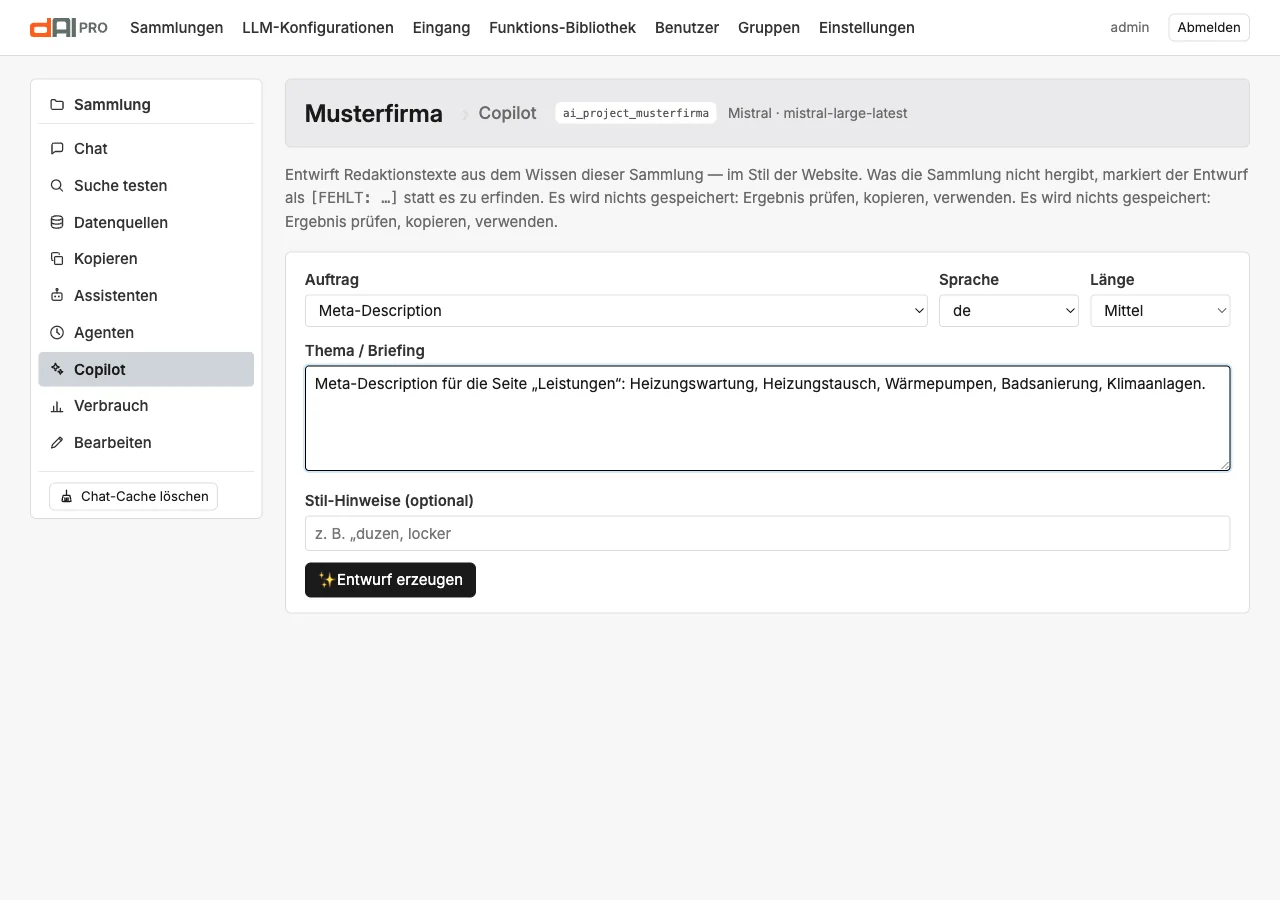
Task: Click the speech bubble icon beside Chat
Action: pyautogui.click(x=57, y=149)
